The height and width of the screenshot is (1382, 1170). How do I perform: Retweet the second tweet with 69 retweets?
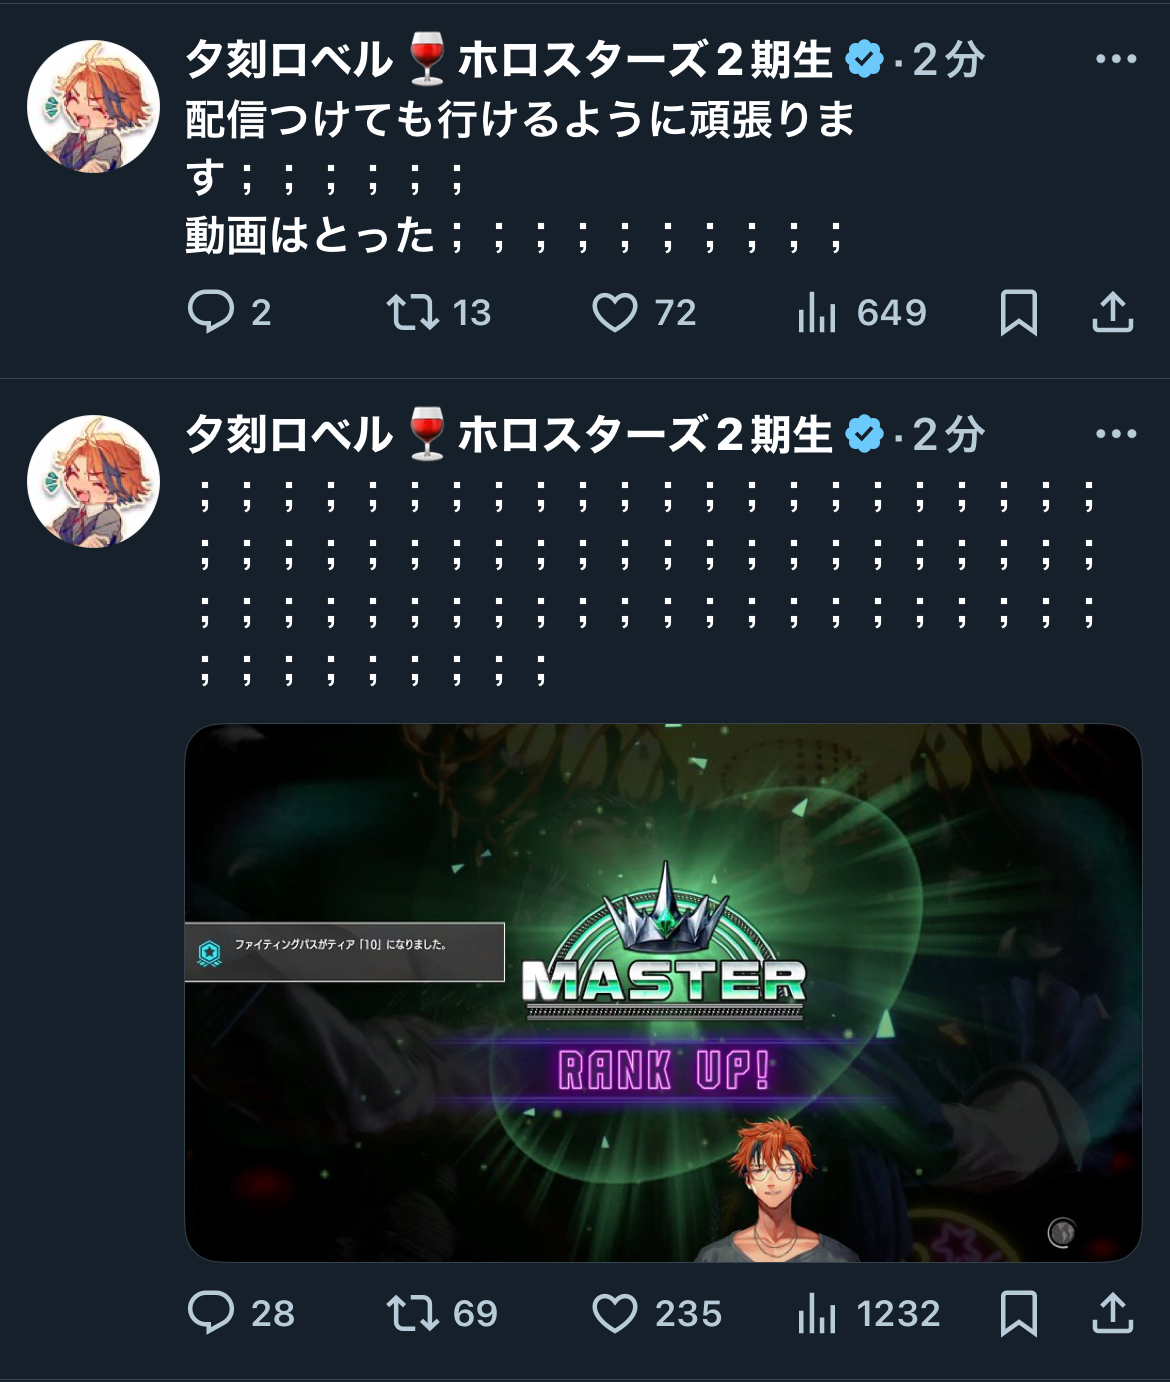coord(442,1313)
